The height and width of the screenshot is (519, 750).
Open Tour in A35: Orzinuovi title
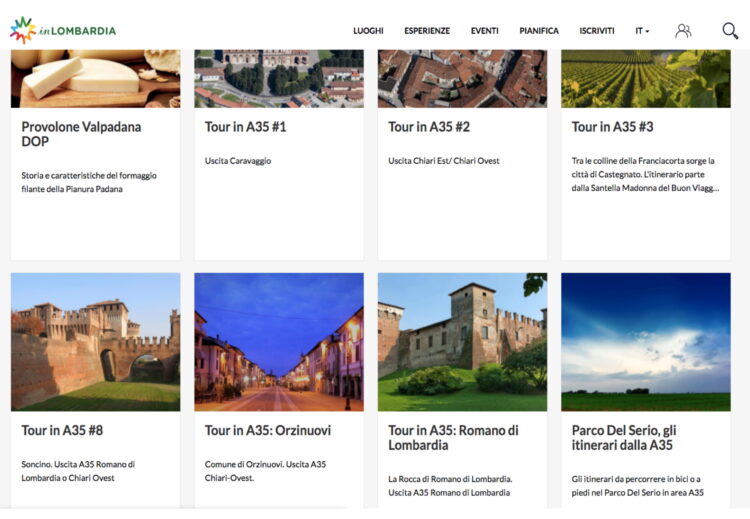(268, 431)
